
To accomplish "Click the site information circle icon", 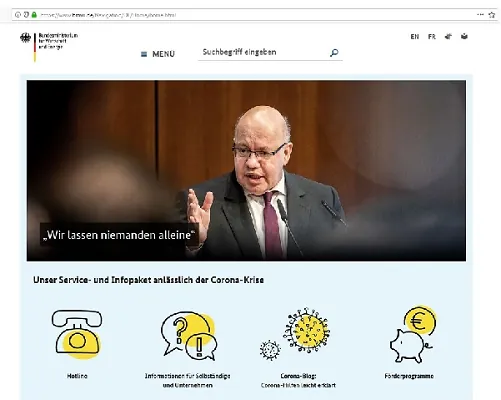I will tap(18, 15).
